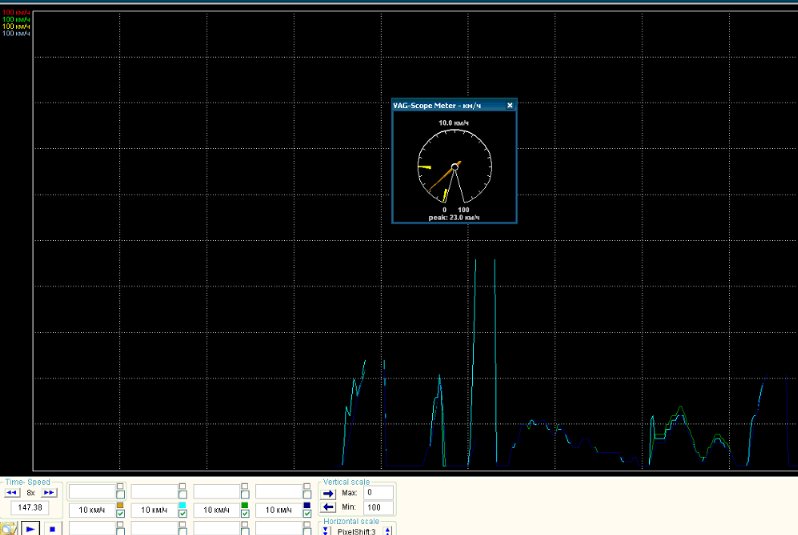This screenshot has width=798, height=535.
Task: Toggle the cyan channel checkbox
Action: point(182,514)
